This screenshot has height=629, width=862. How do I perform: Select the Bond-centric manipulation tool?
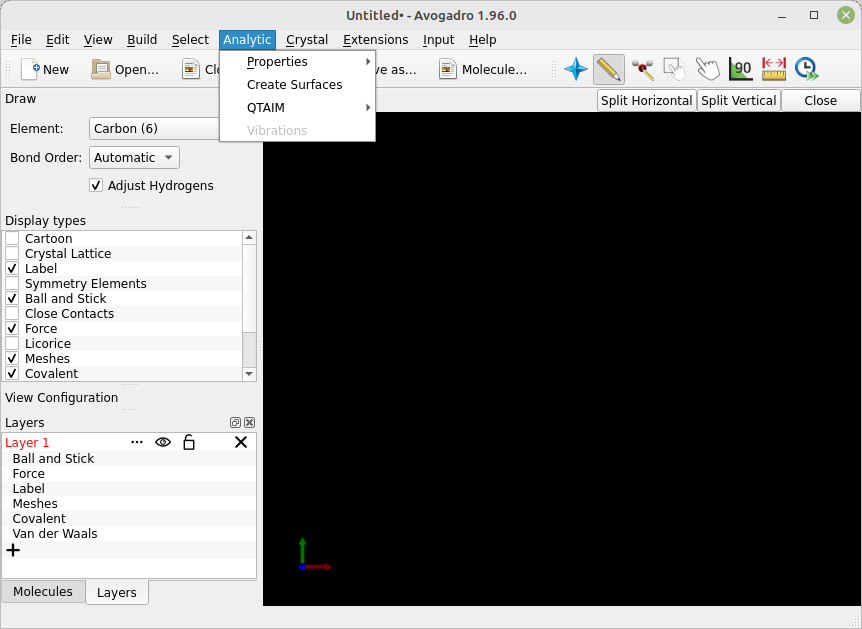tap(641, 69)
